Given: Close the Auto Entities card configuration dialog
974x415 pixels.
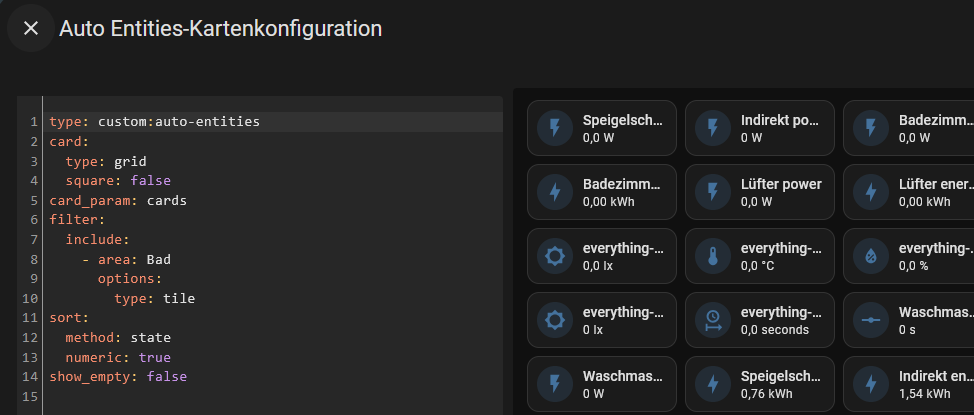Looking at the screenshot, I should pos(30,28).
